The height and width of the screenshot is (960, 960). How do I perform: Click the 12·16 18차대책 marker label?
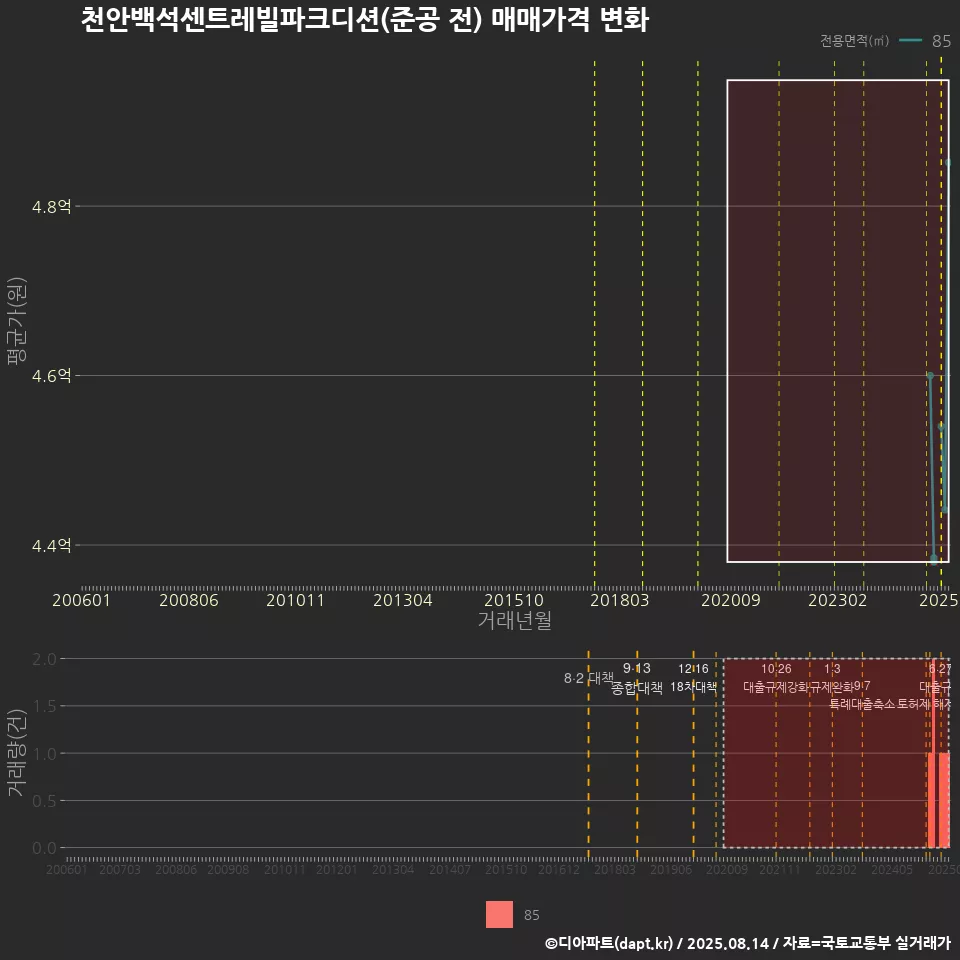pyautogui.click(x=693, y=679)
